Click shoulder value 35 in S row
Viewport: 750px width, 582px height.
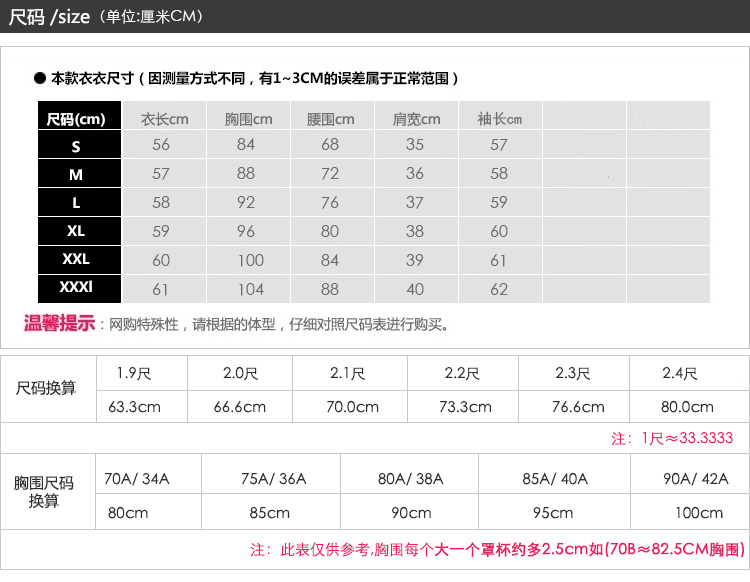click(415, 144)
